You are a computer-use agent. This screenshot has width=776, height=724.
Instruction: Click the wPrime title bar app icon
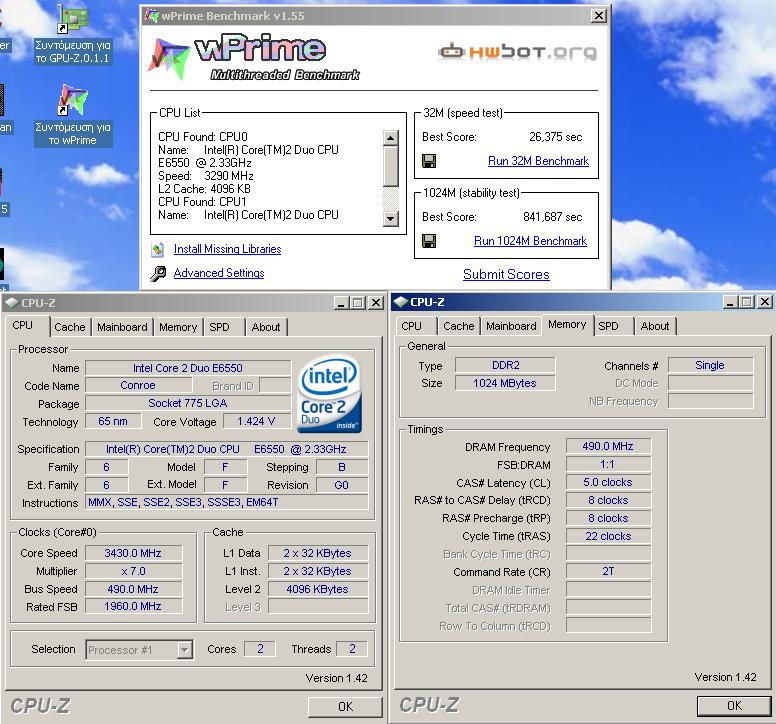click(x=151, y=16)
